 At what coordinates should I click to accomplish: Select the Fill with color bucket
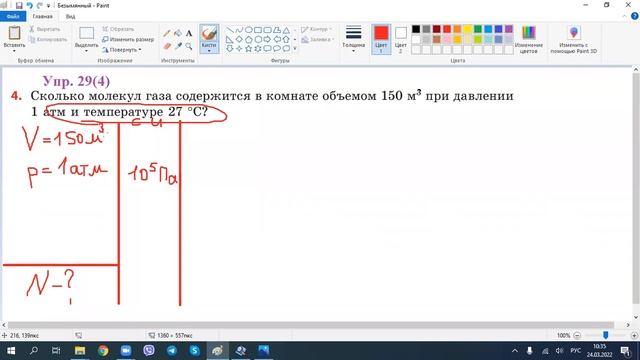178,33
